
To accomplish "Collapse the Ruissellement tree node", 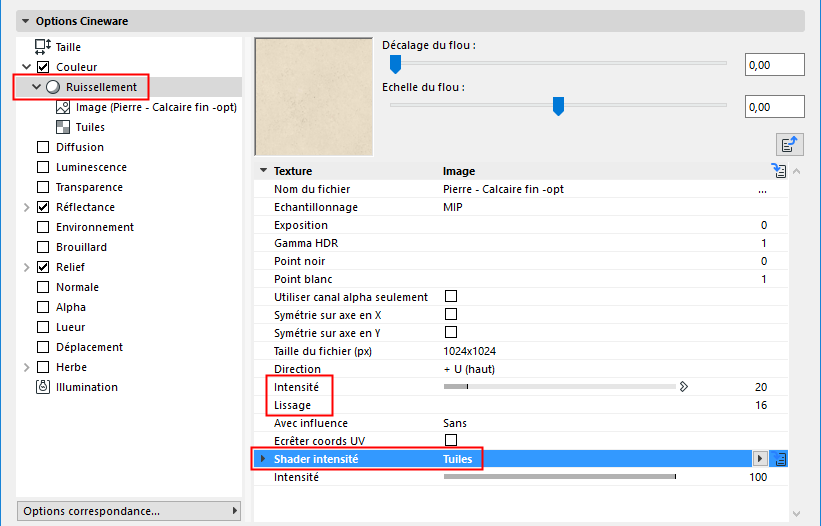I will [36, 87].
